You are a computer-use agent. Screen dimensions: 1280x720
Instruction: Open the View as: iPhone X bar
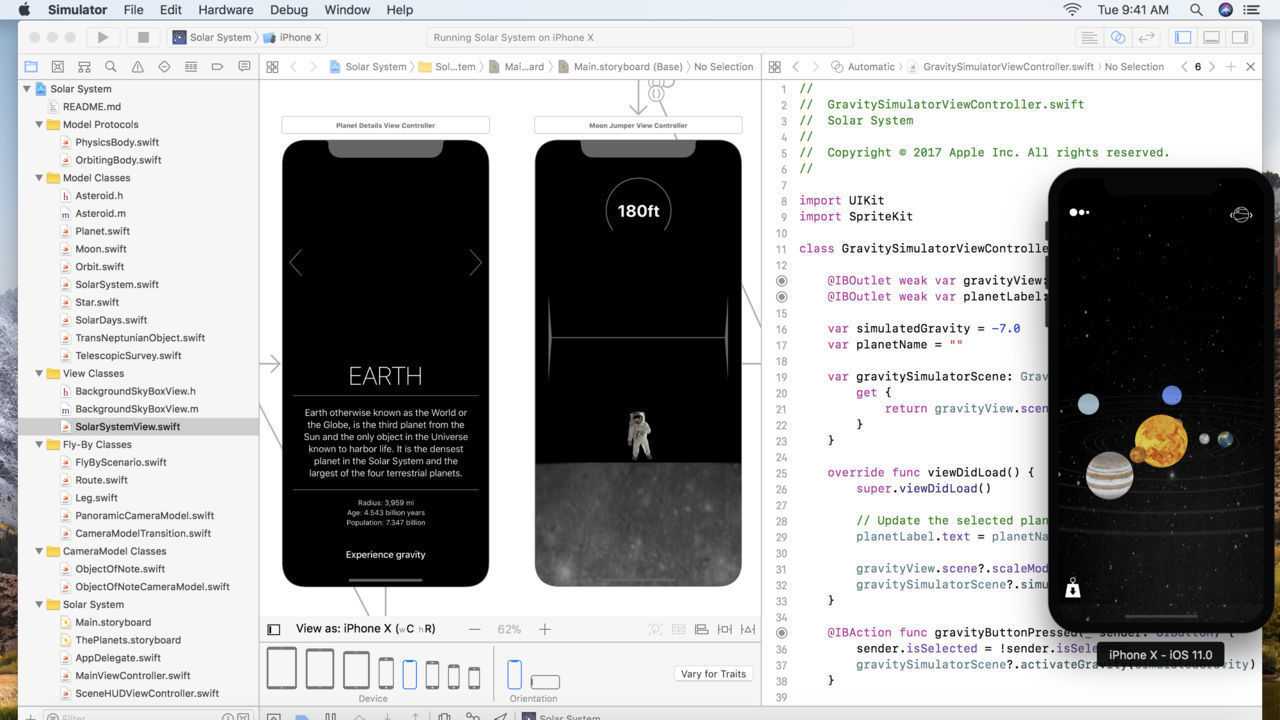pos(365,629)
